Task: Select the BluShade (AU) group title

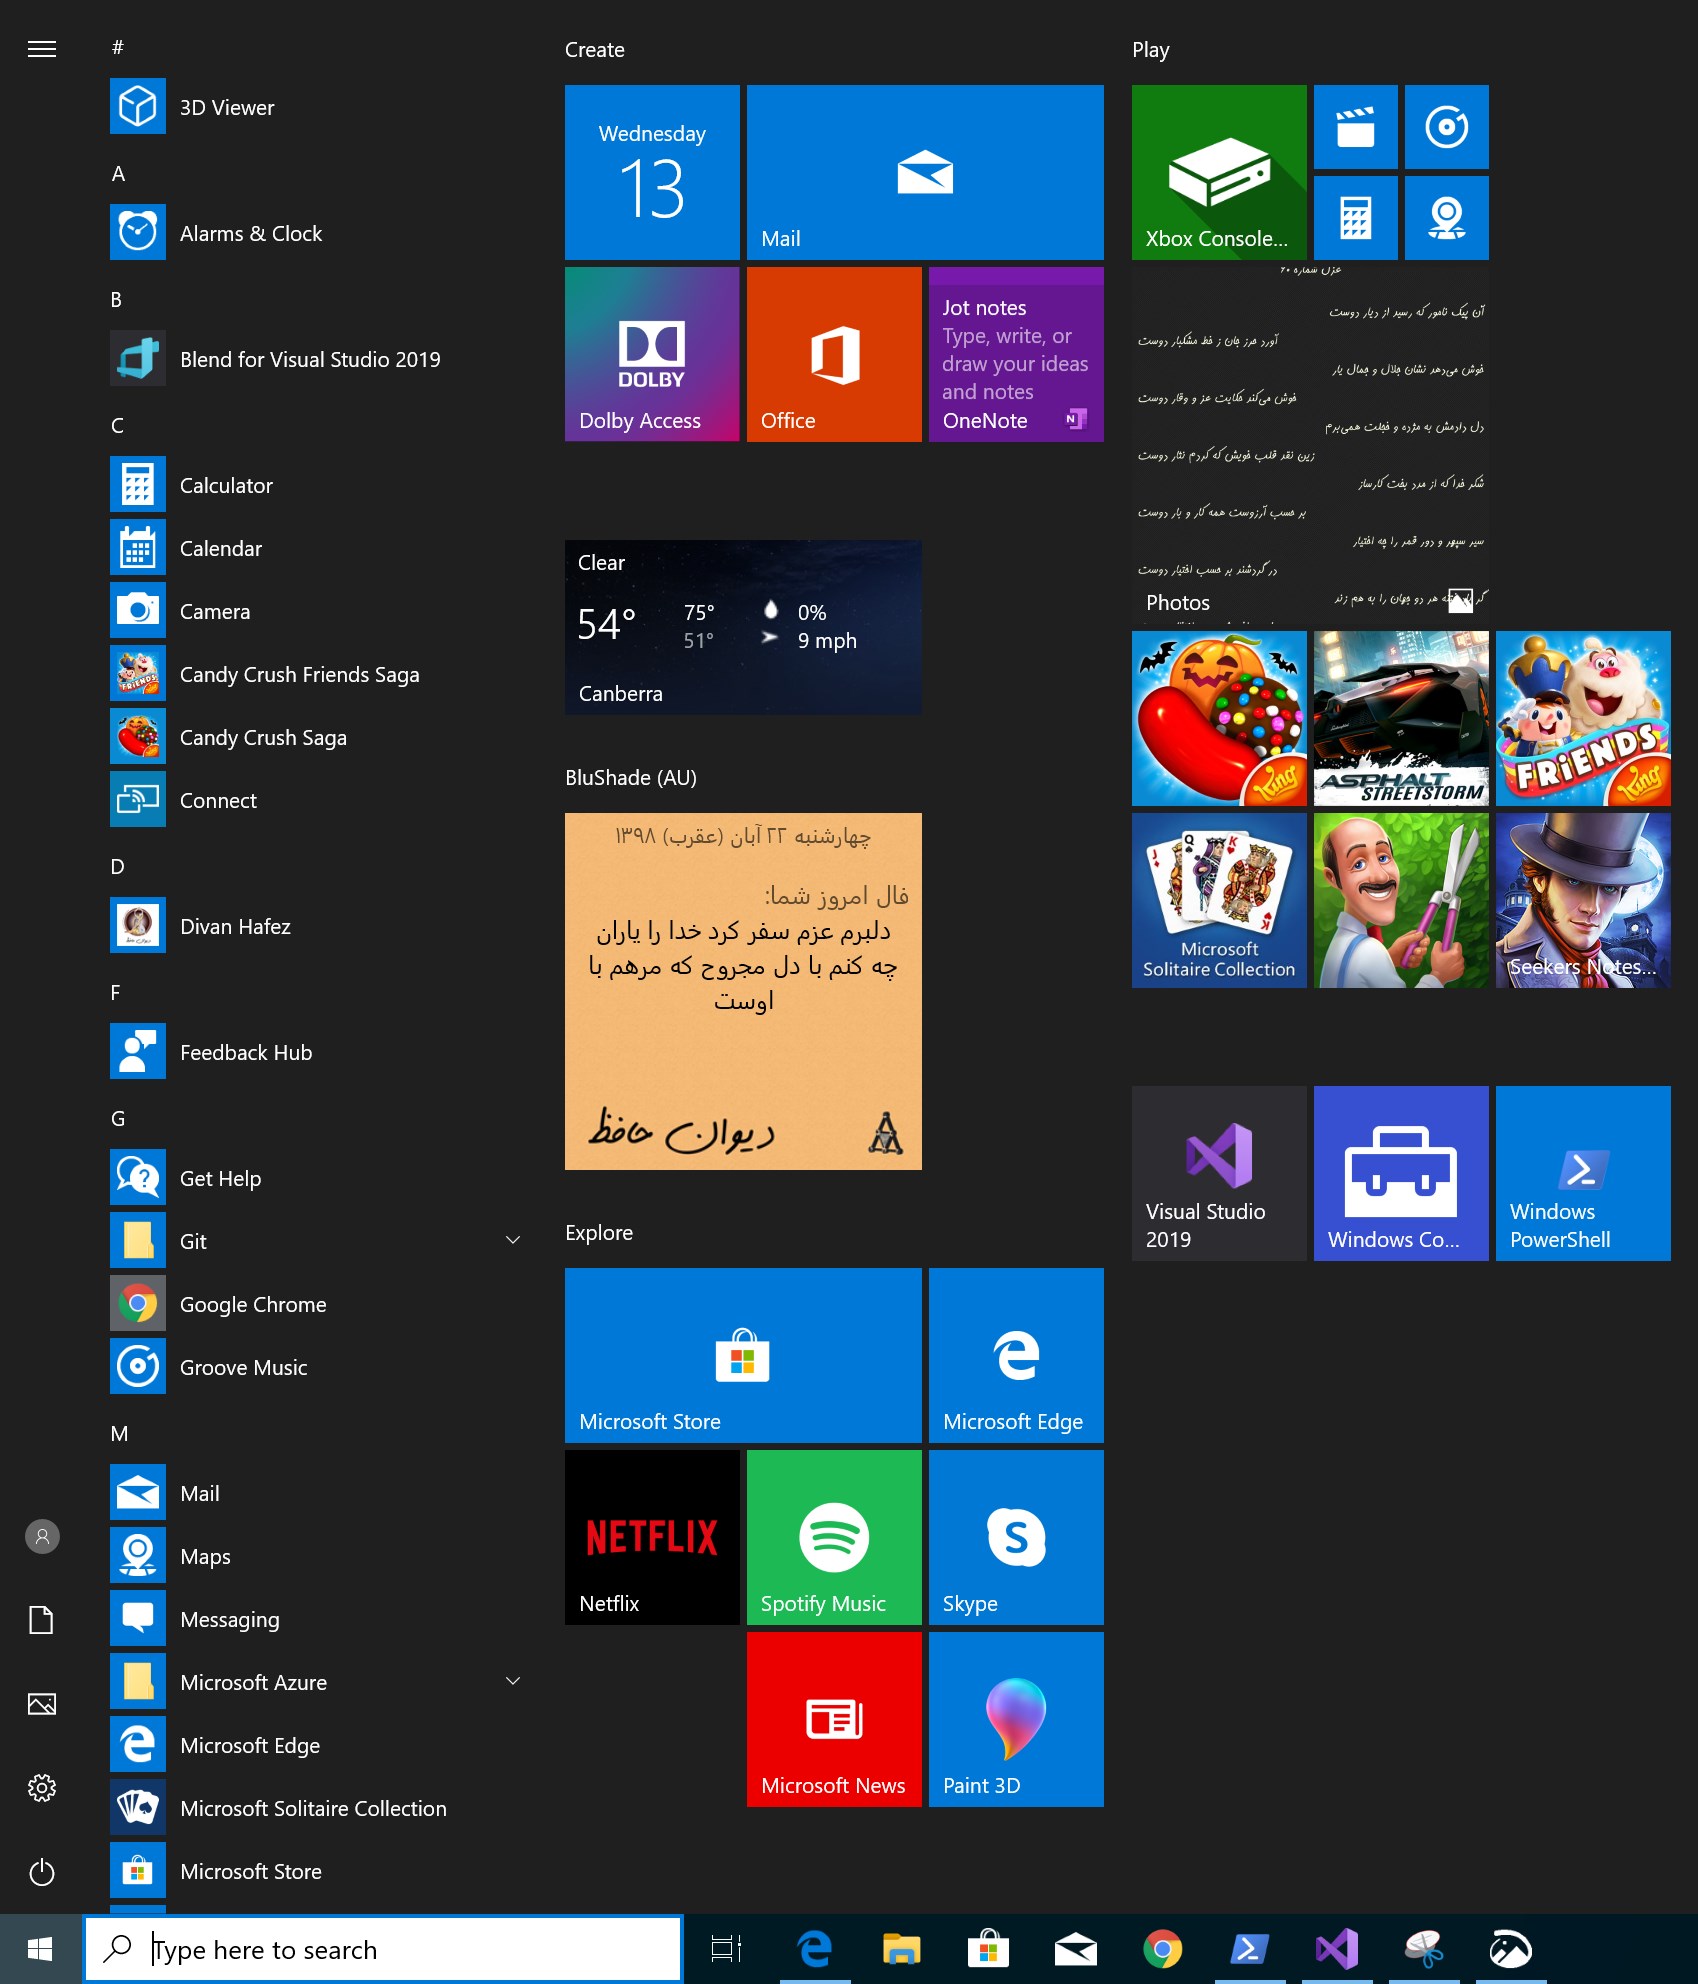Action: [631, 778]
